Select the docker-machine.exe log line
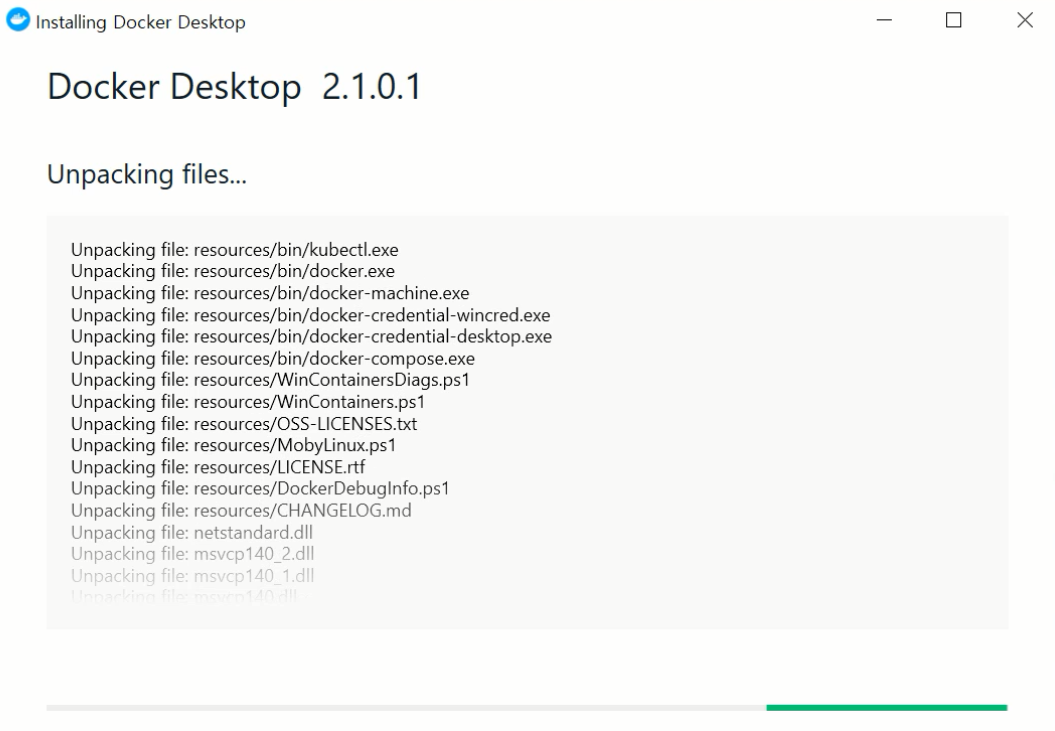 tap(270, 293)
